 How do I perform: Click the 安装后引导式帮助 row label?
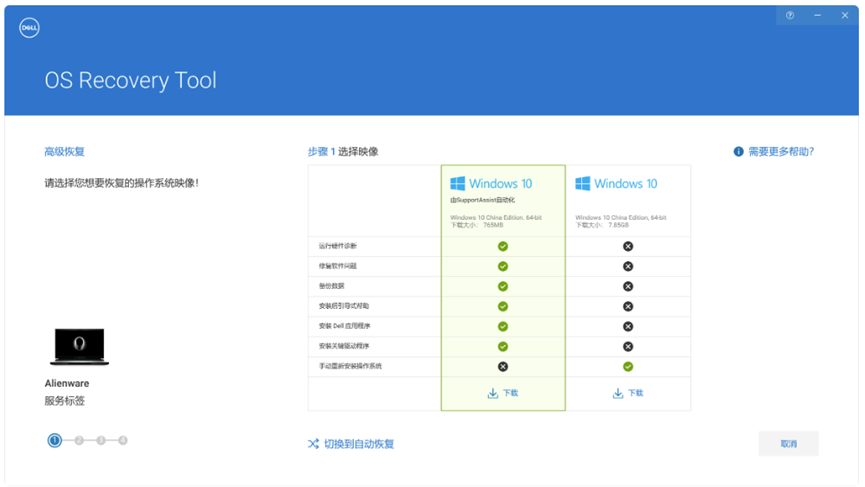pyautogui.click(x=344, y=306)
